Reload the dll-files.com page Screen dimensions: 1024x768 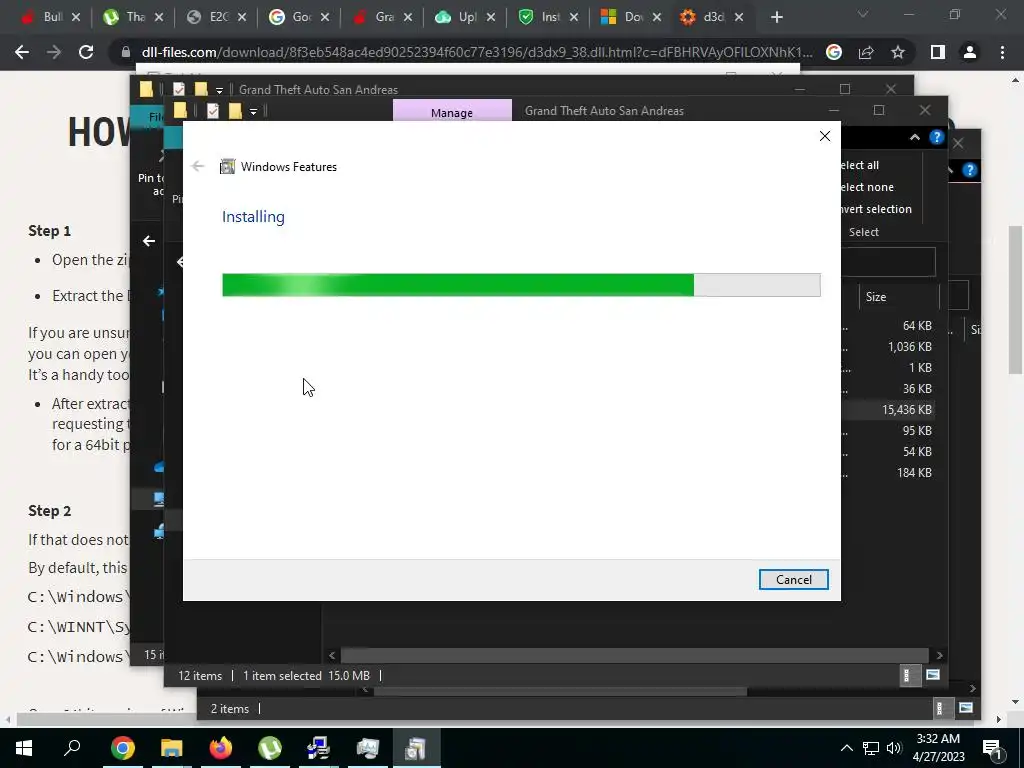tap(86, 52)
